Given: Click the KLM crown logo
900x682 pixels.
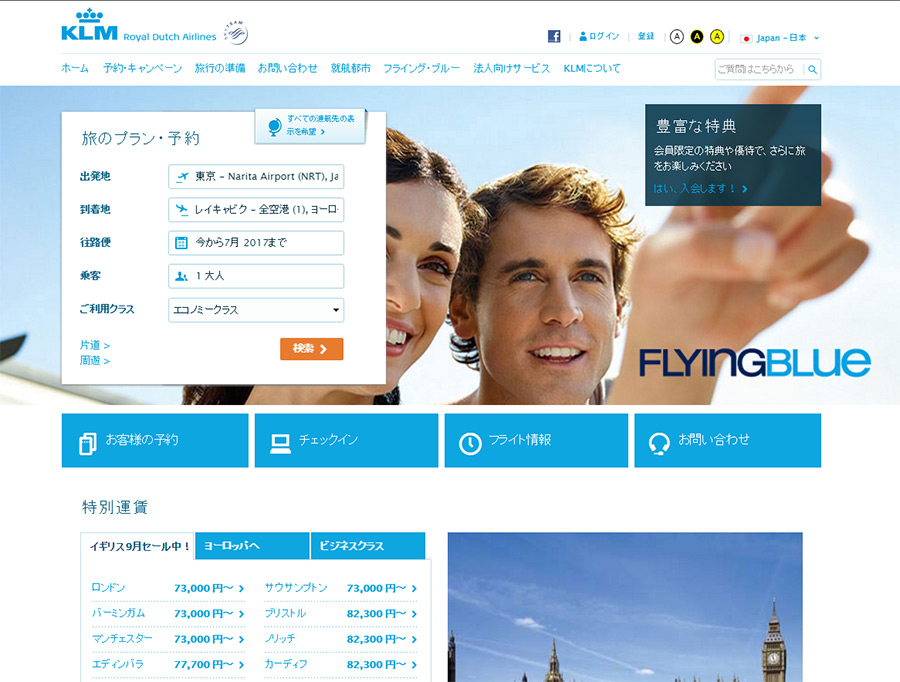Looking at the screenshot, I should [x=90, y=25].
